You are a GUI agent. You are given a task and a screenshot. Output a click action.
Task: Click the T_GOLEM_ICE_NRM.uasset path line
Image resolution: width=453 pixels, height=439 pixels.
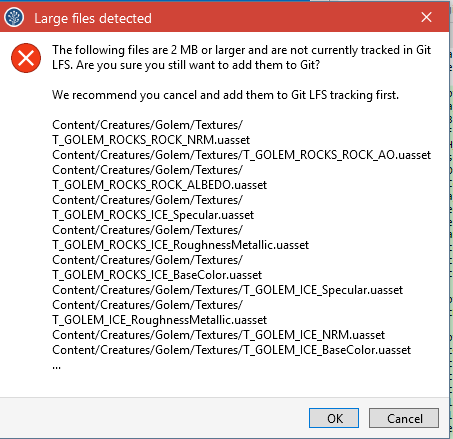point(219,335)
